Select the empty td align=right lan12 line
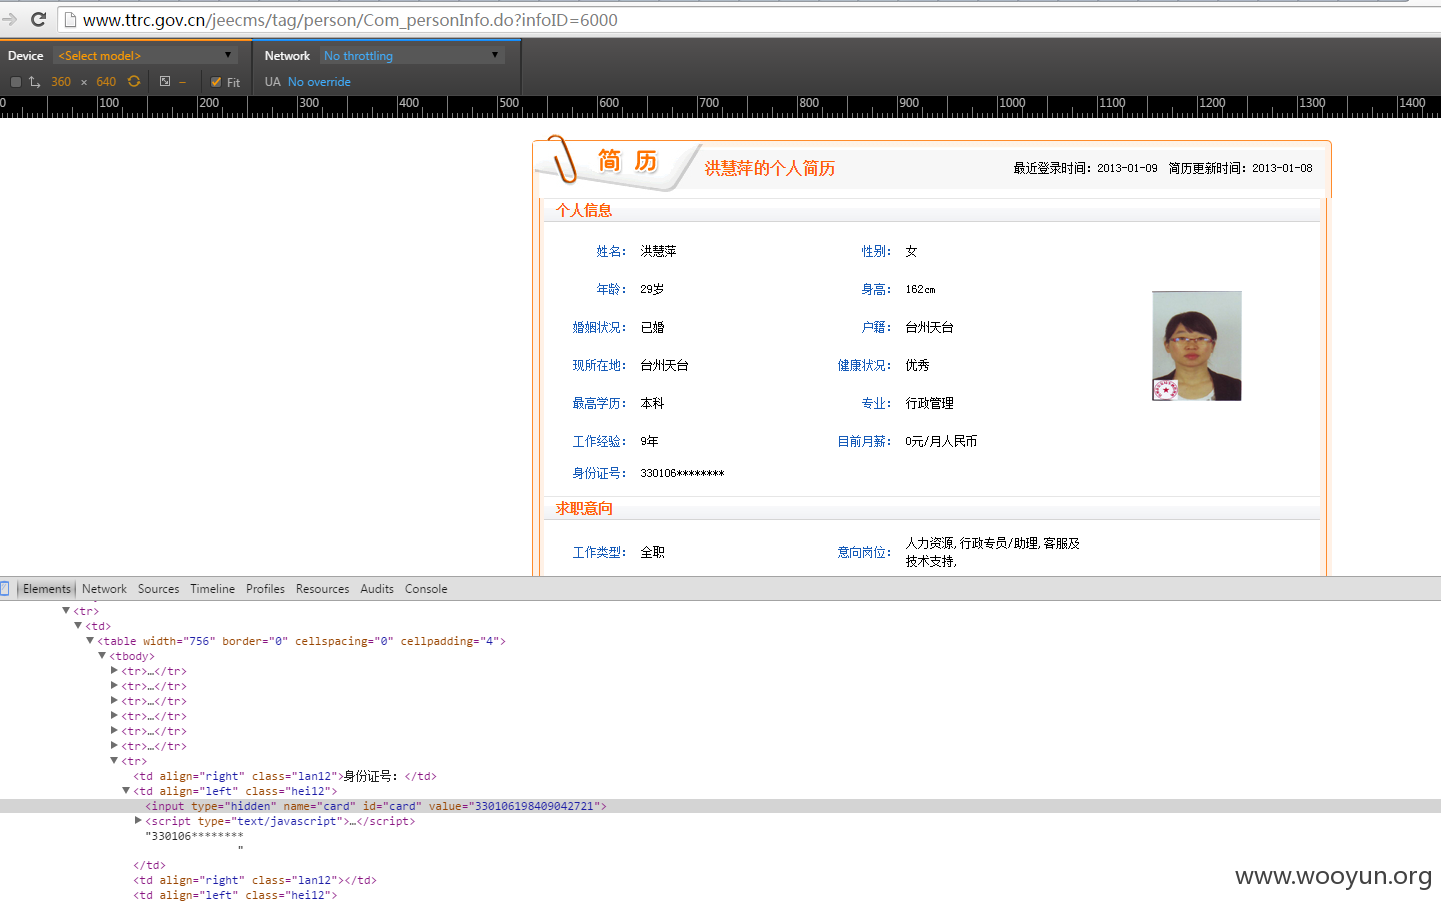Image resolution: width=1441 pixels, height=905 pixels. 255,880
